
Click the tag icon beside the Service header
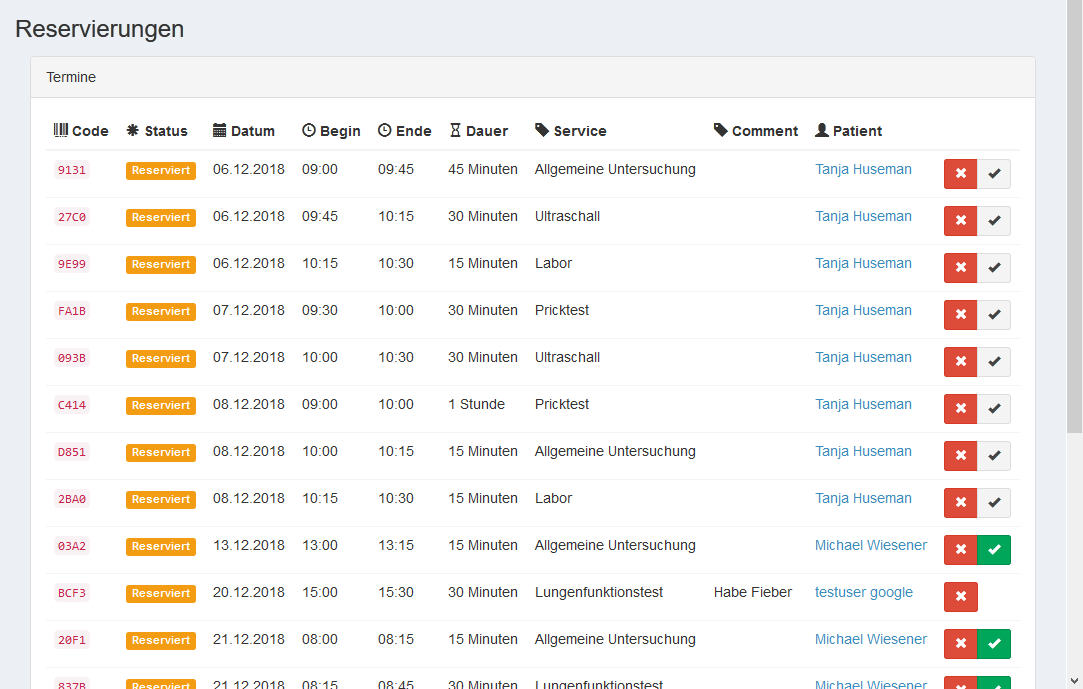coord(540,130)
